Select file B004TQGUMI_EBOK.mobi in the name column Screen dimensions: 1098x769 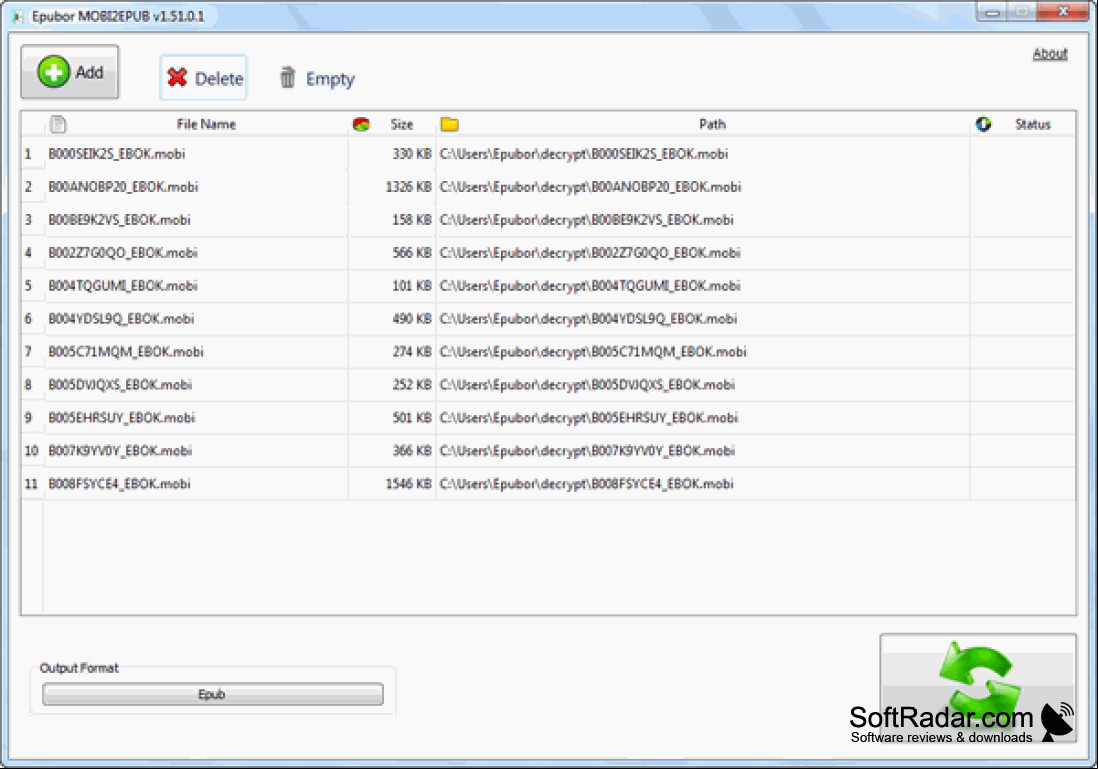(123, 286)
